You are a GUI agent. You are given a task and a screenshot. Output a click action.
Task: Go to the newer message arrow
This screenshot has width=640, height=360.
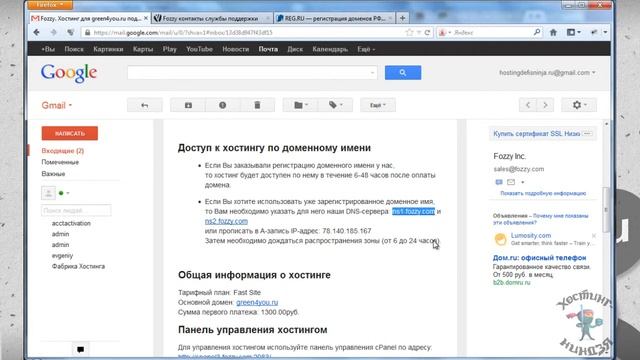(528, 105)
